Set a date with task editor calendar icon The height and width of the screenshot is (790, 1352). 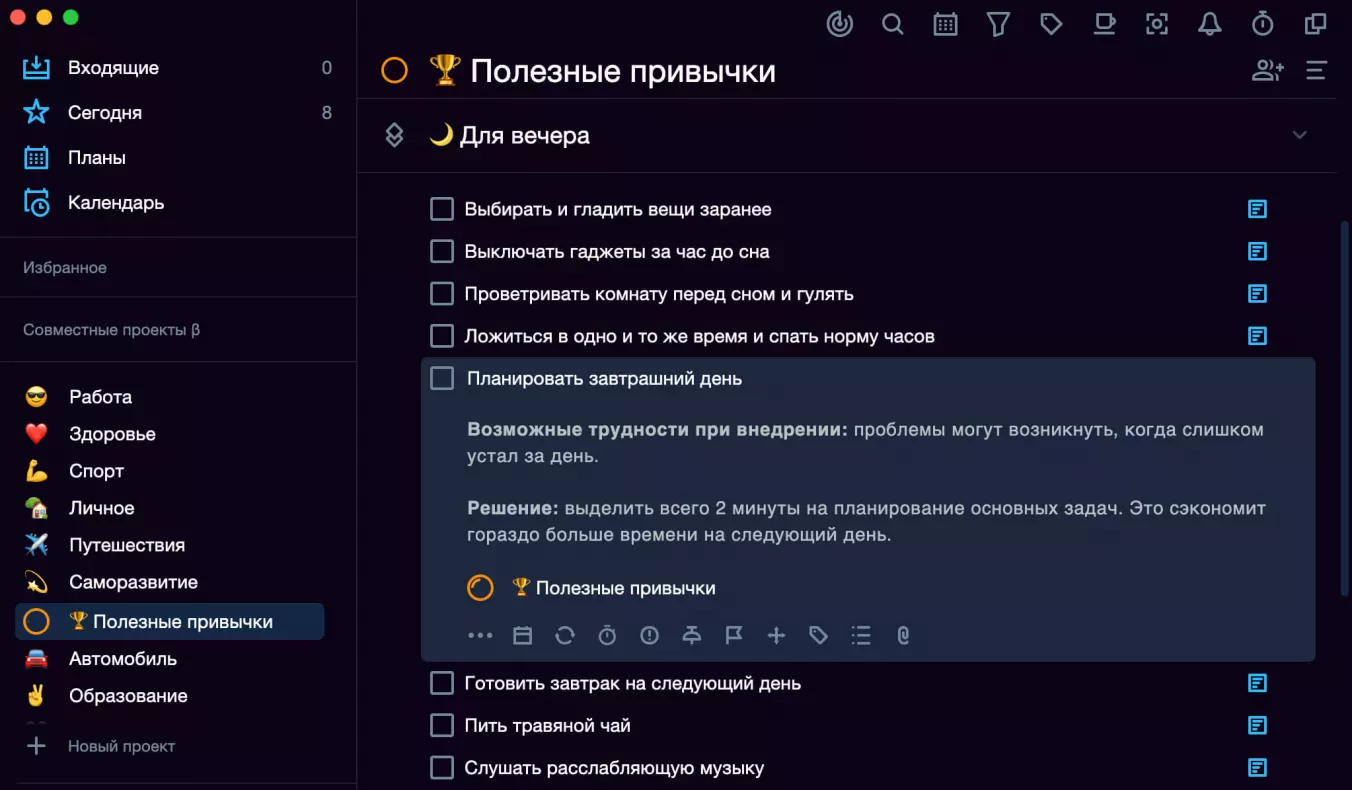(x=522, y=635)
